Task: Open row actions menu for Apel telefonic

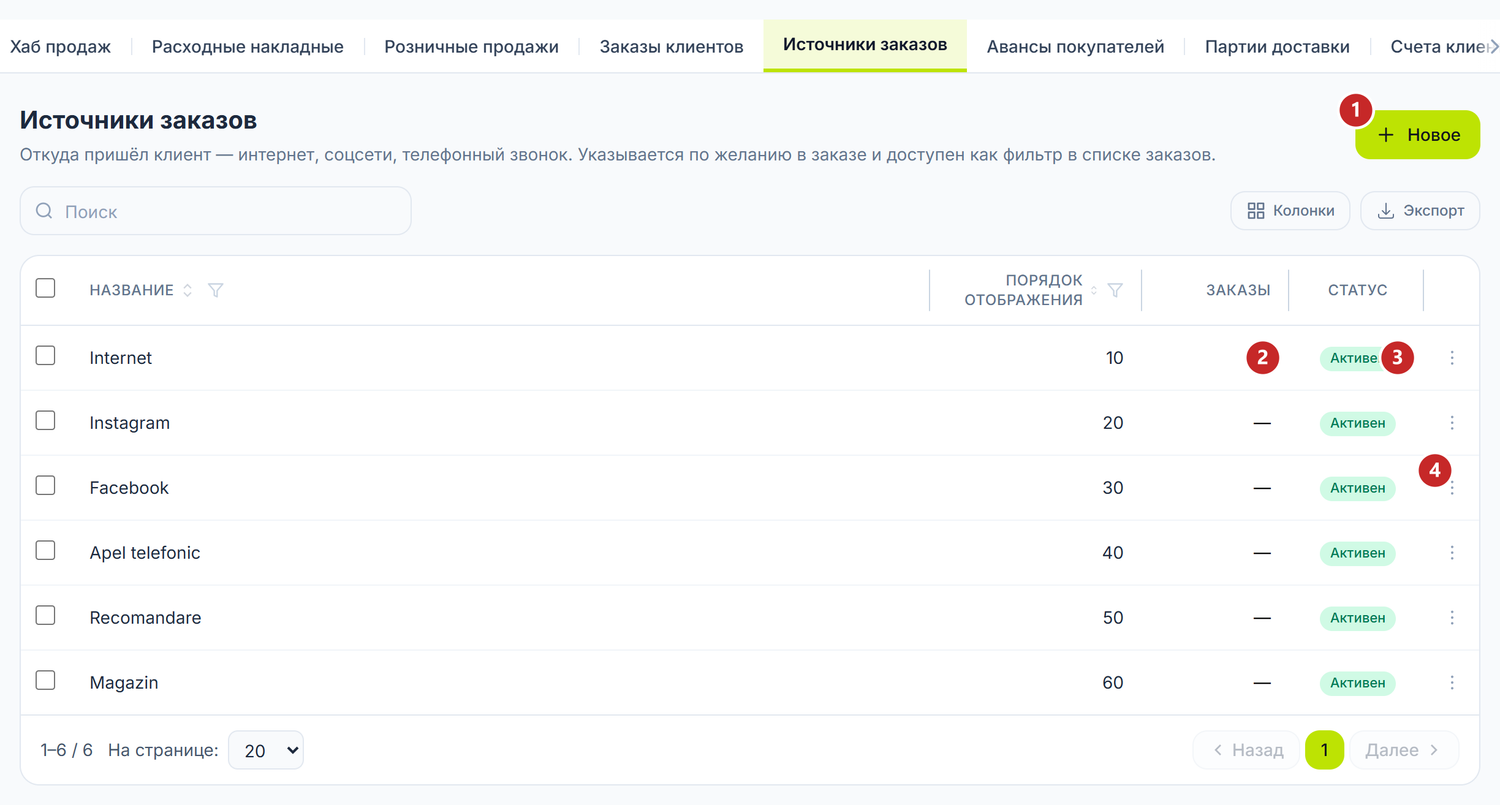Action: 1452,553
